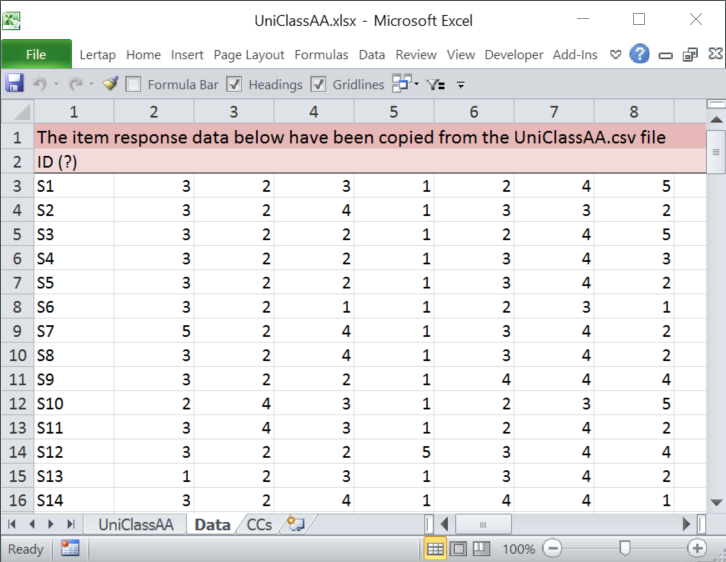Click the Save icon in quick access toolbar
This screenshot has height=562, width=726.
tap(15, 84)
